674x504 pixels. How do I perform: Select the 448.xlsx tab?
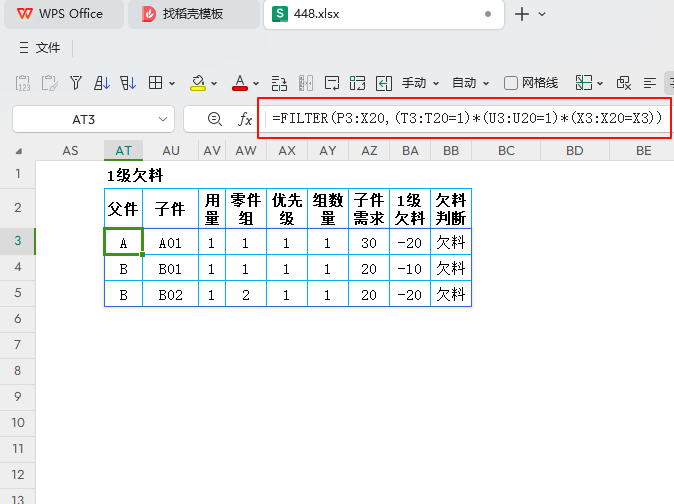383,14
